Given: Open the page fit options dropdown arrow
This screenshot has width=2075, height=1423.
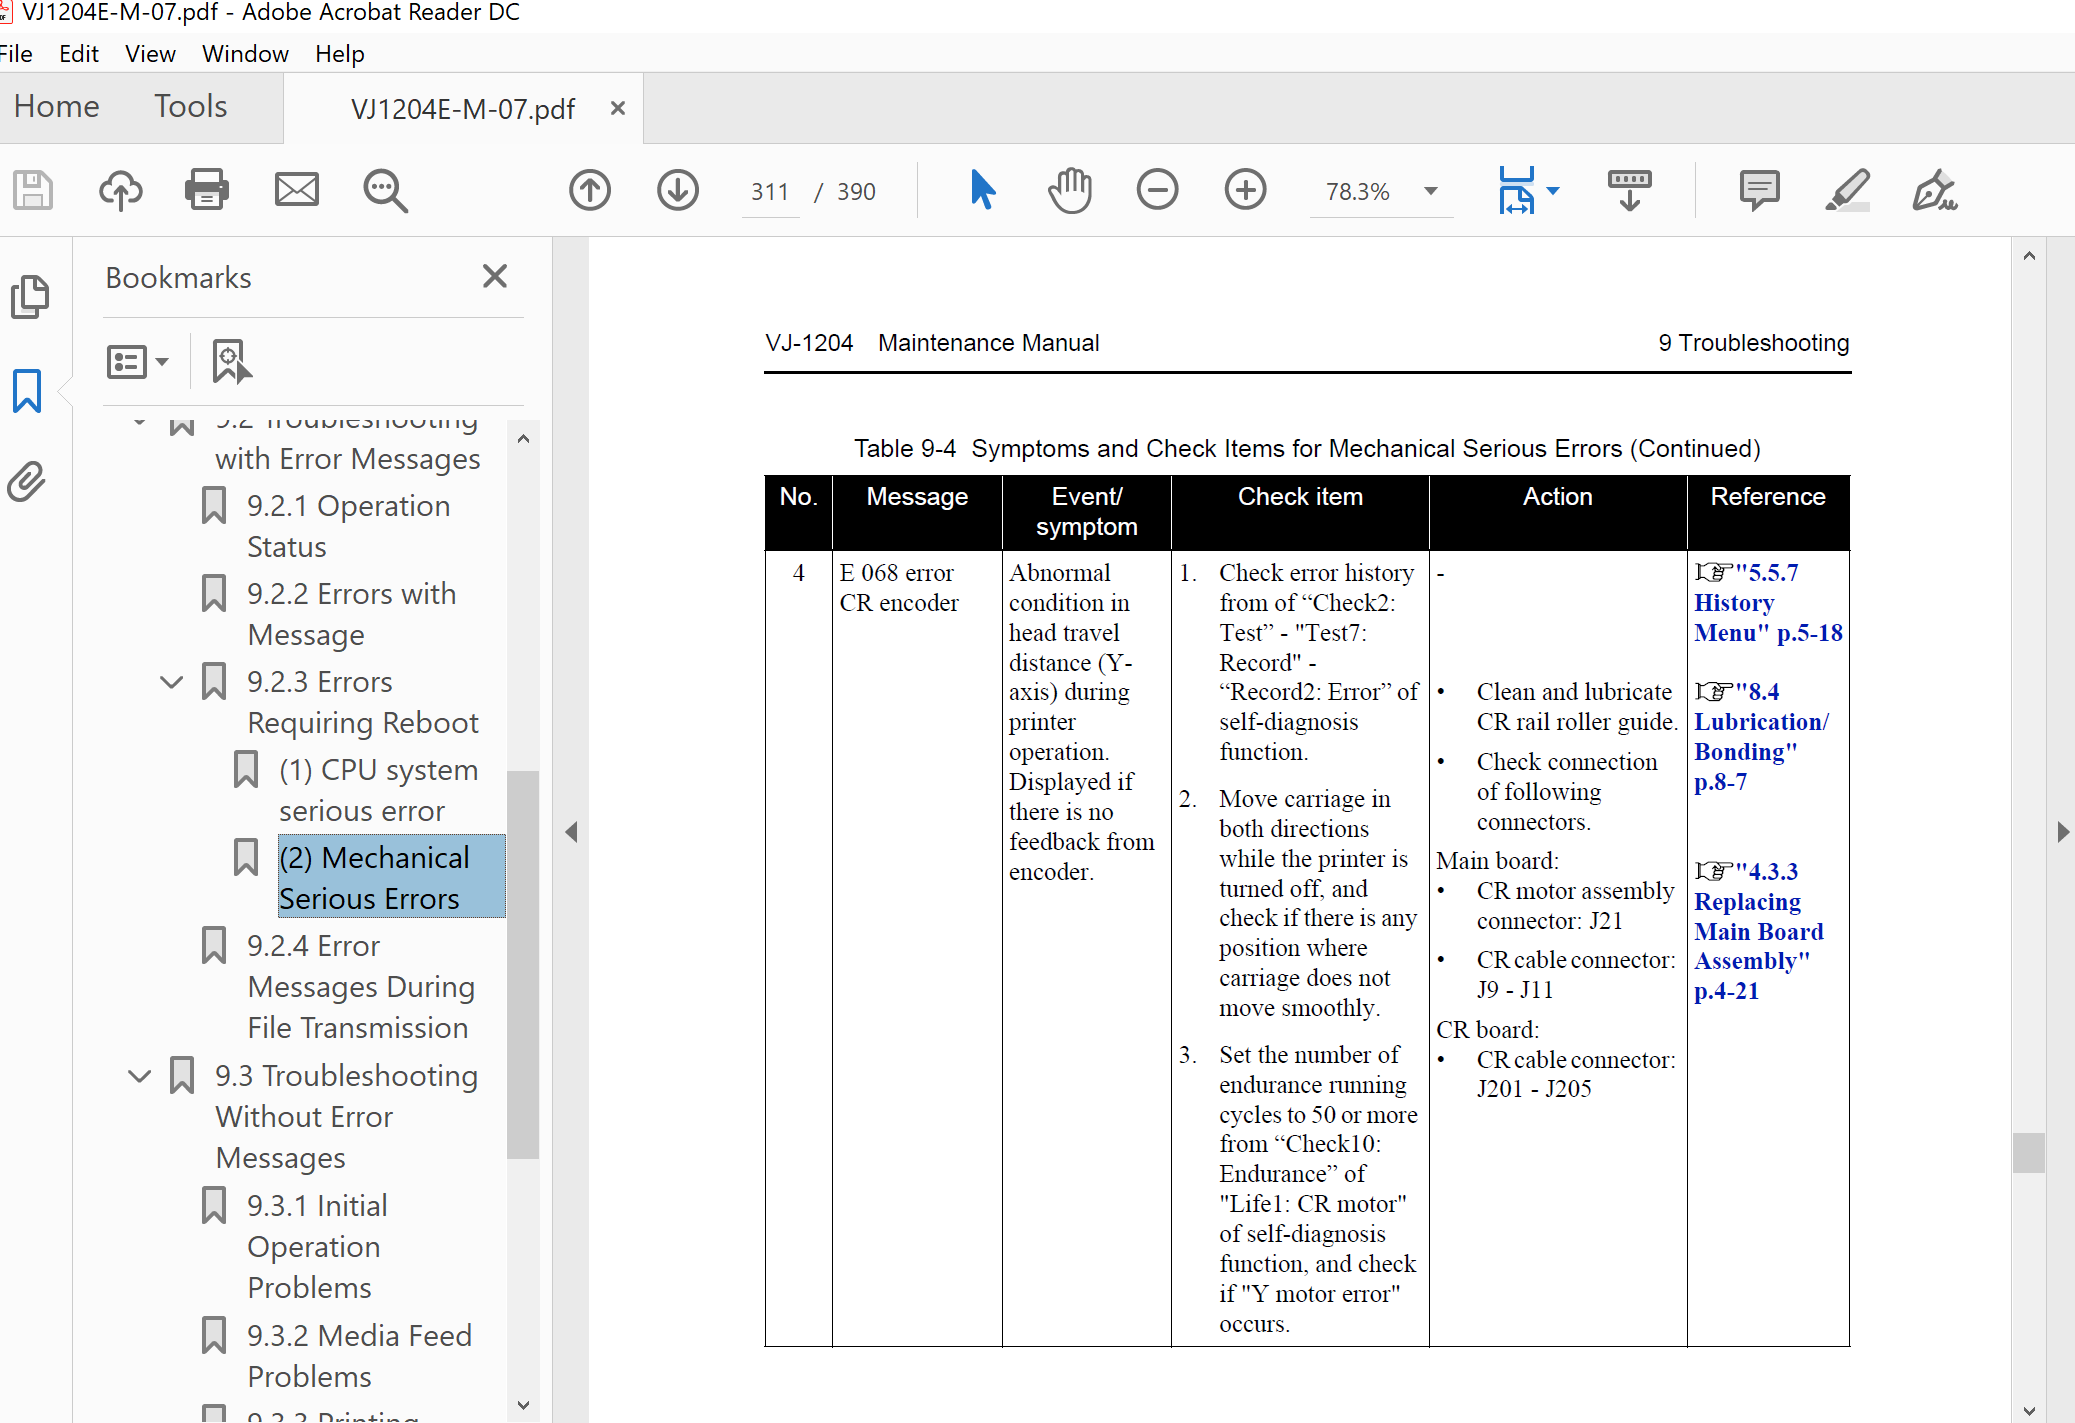Looking at the screenshot, I should point(1553,190).
